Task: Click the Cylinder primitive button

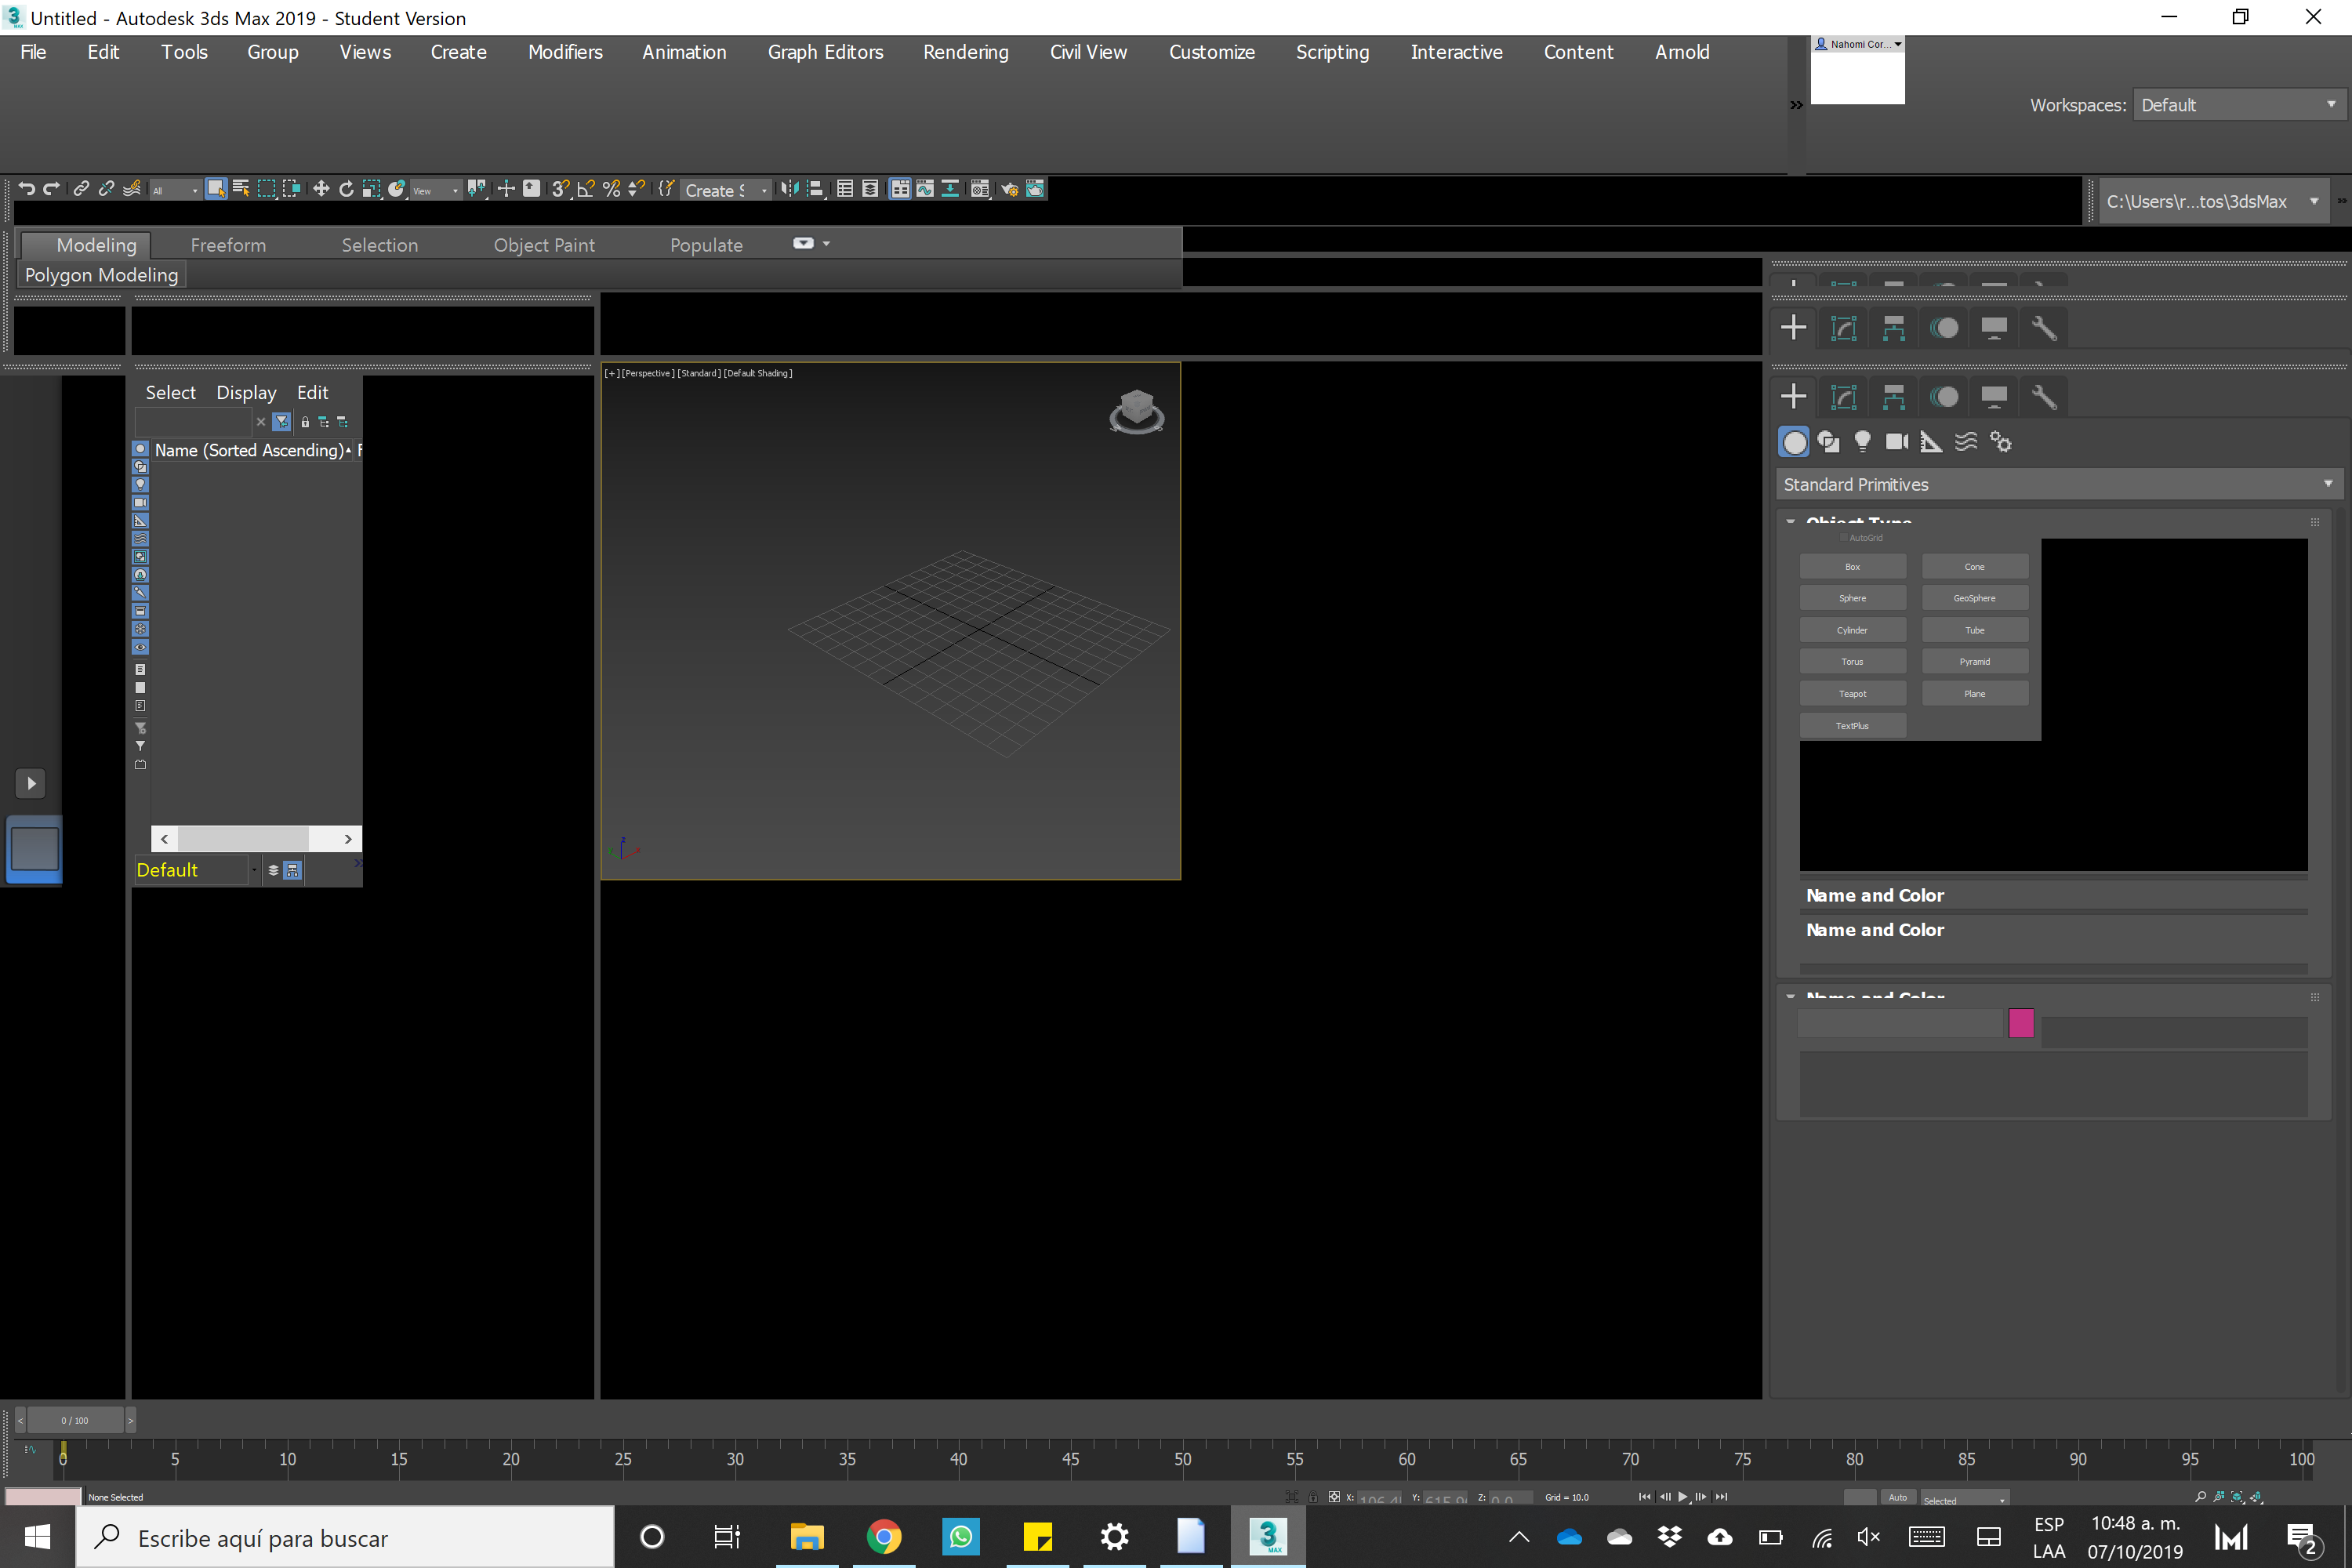Action: pyautogui.click(x=1852, y=630)
